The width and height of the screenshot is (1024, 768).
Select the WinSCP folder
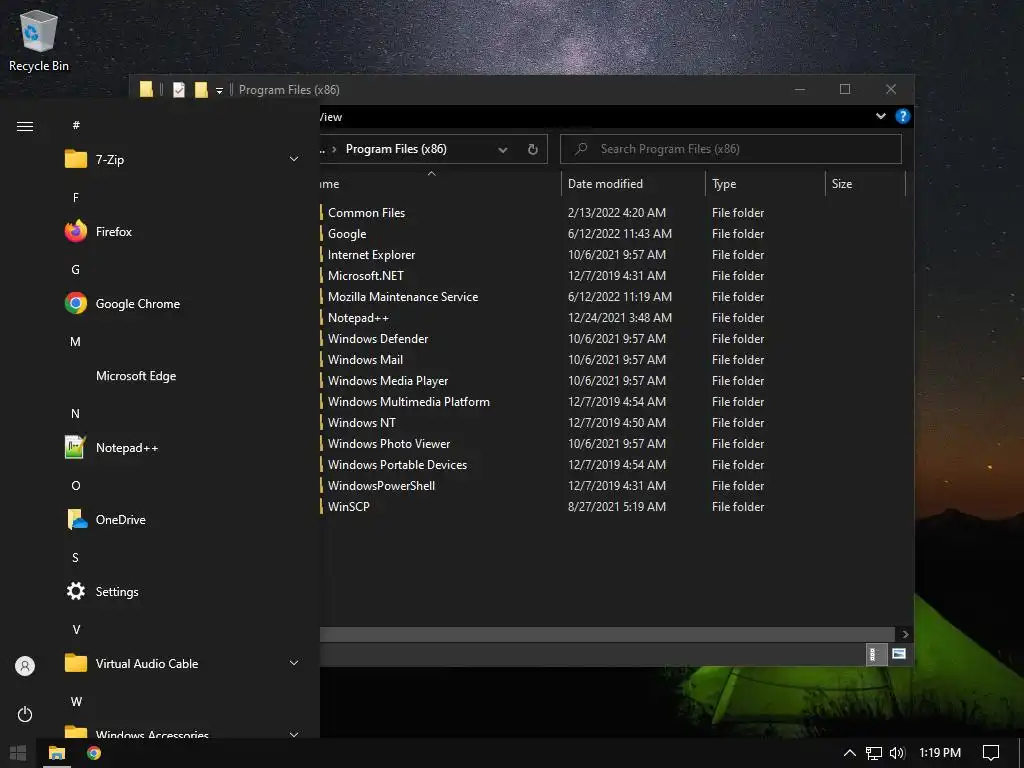(349, 507)
